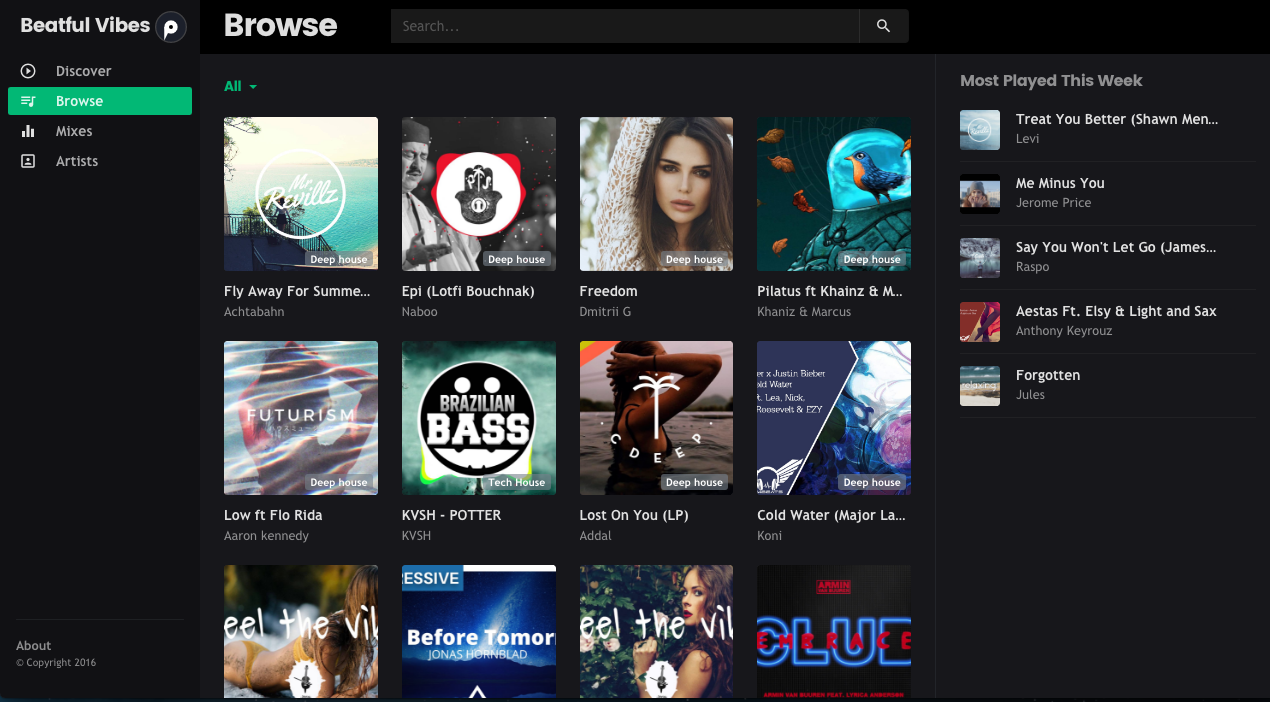
Task: Click the Beatful Vibes logo icon
Action: pos(171,27)
